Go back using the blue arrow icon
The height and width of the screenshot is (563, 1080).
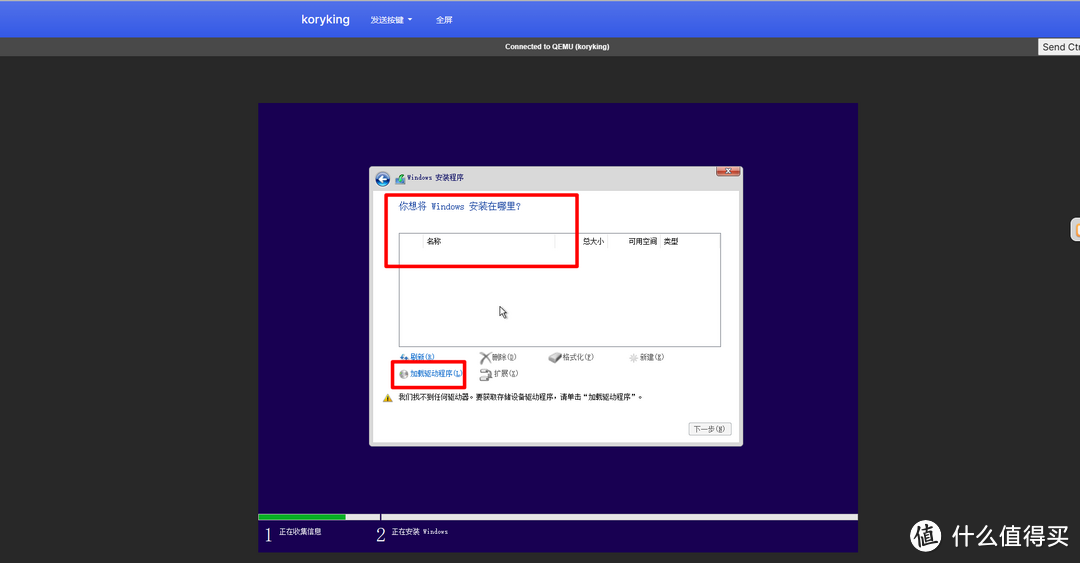(x=382, y=179)
